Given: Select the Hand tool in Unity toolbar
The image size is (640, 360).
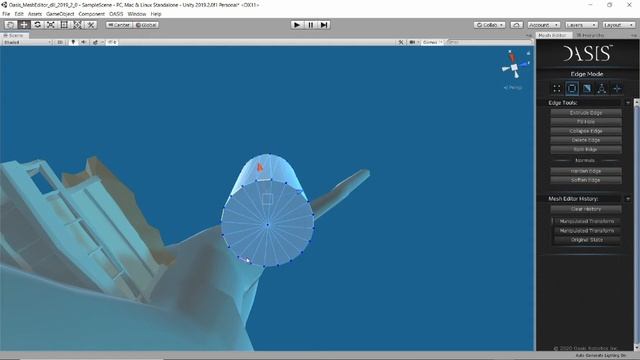Looking at the screenshot, I should pyautogui.click(x=10, y=25).
